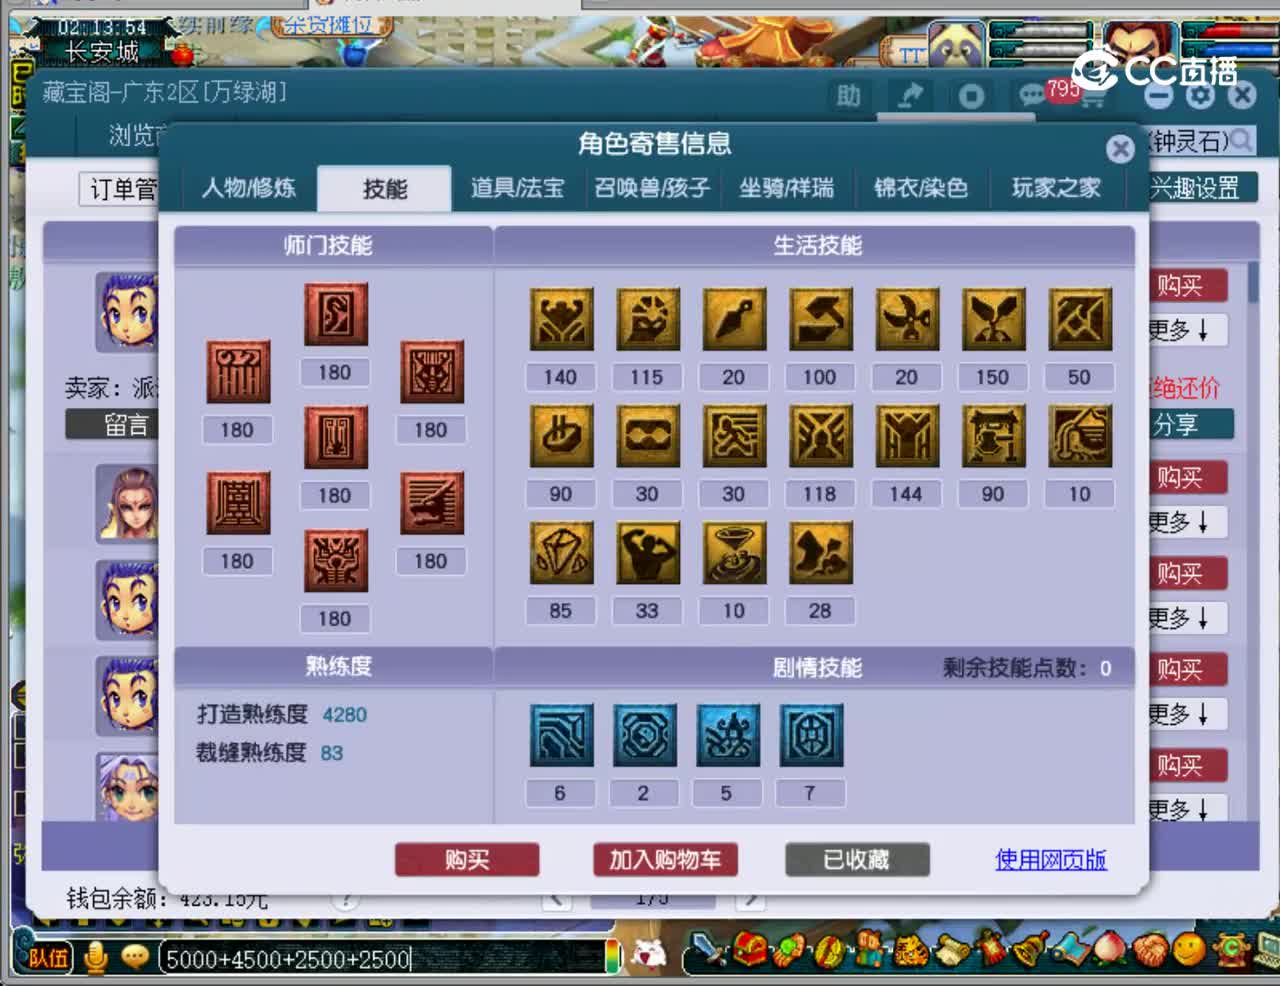Click the 订单管 tab in background window
Screen dimensions: 1280x986
pos(120,188)
